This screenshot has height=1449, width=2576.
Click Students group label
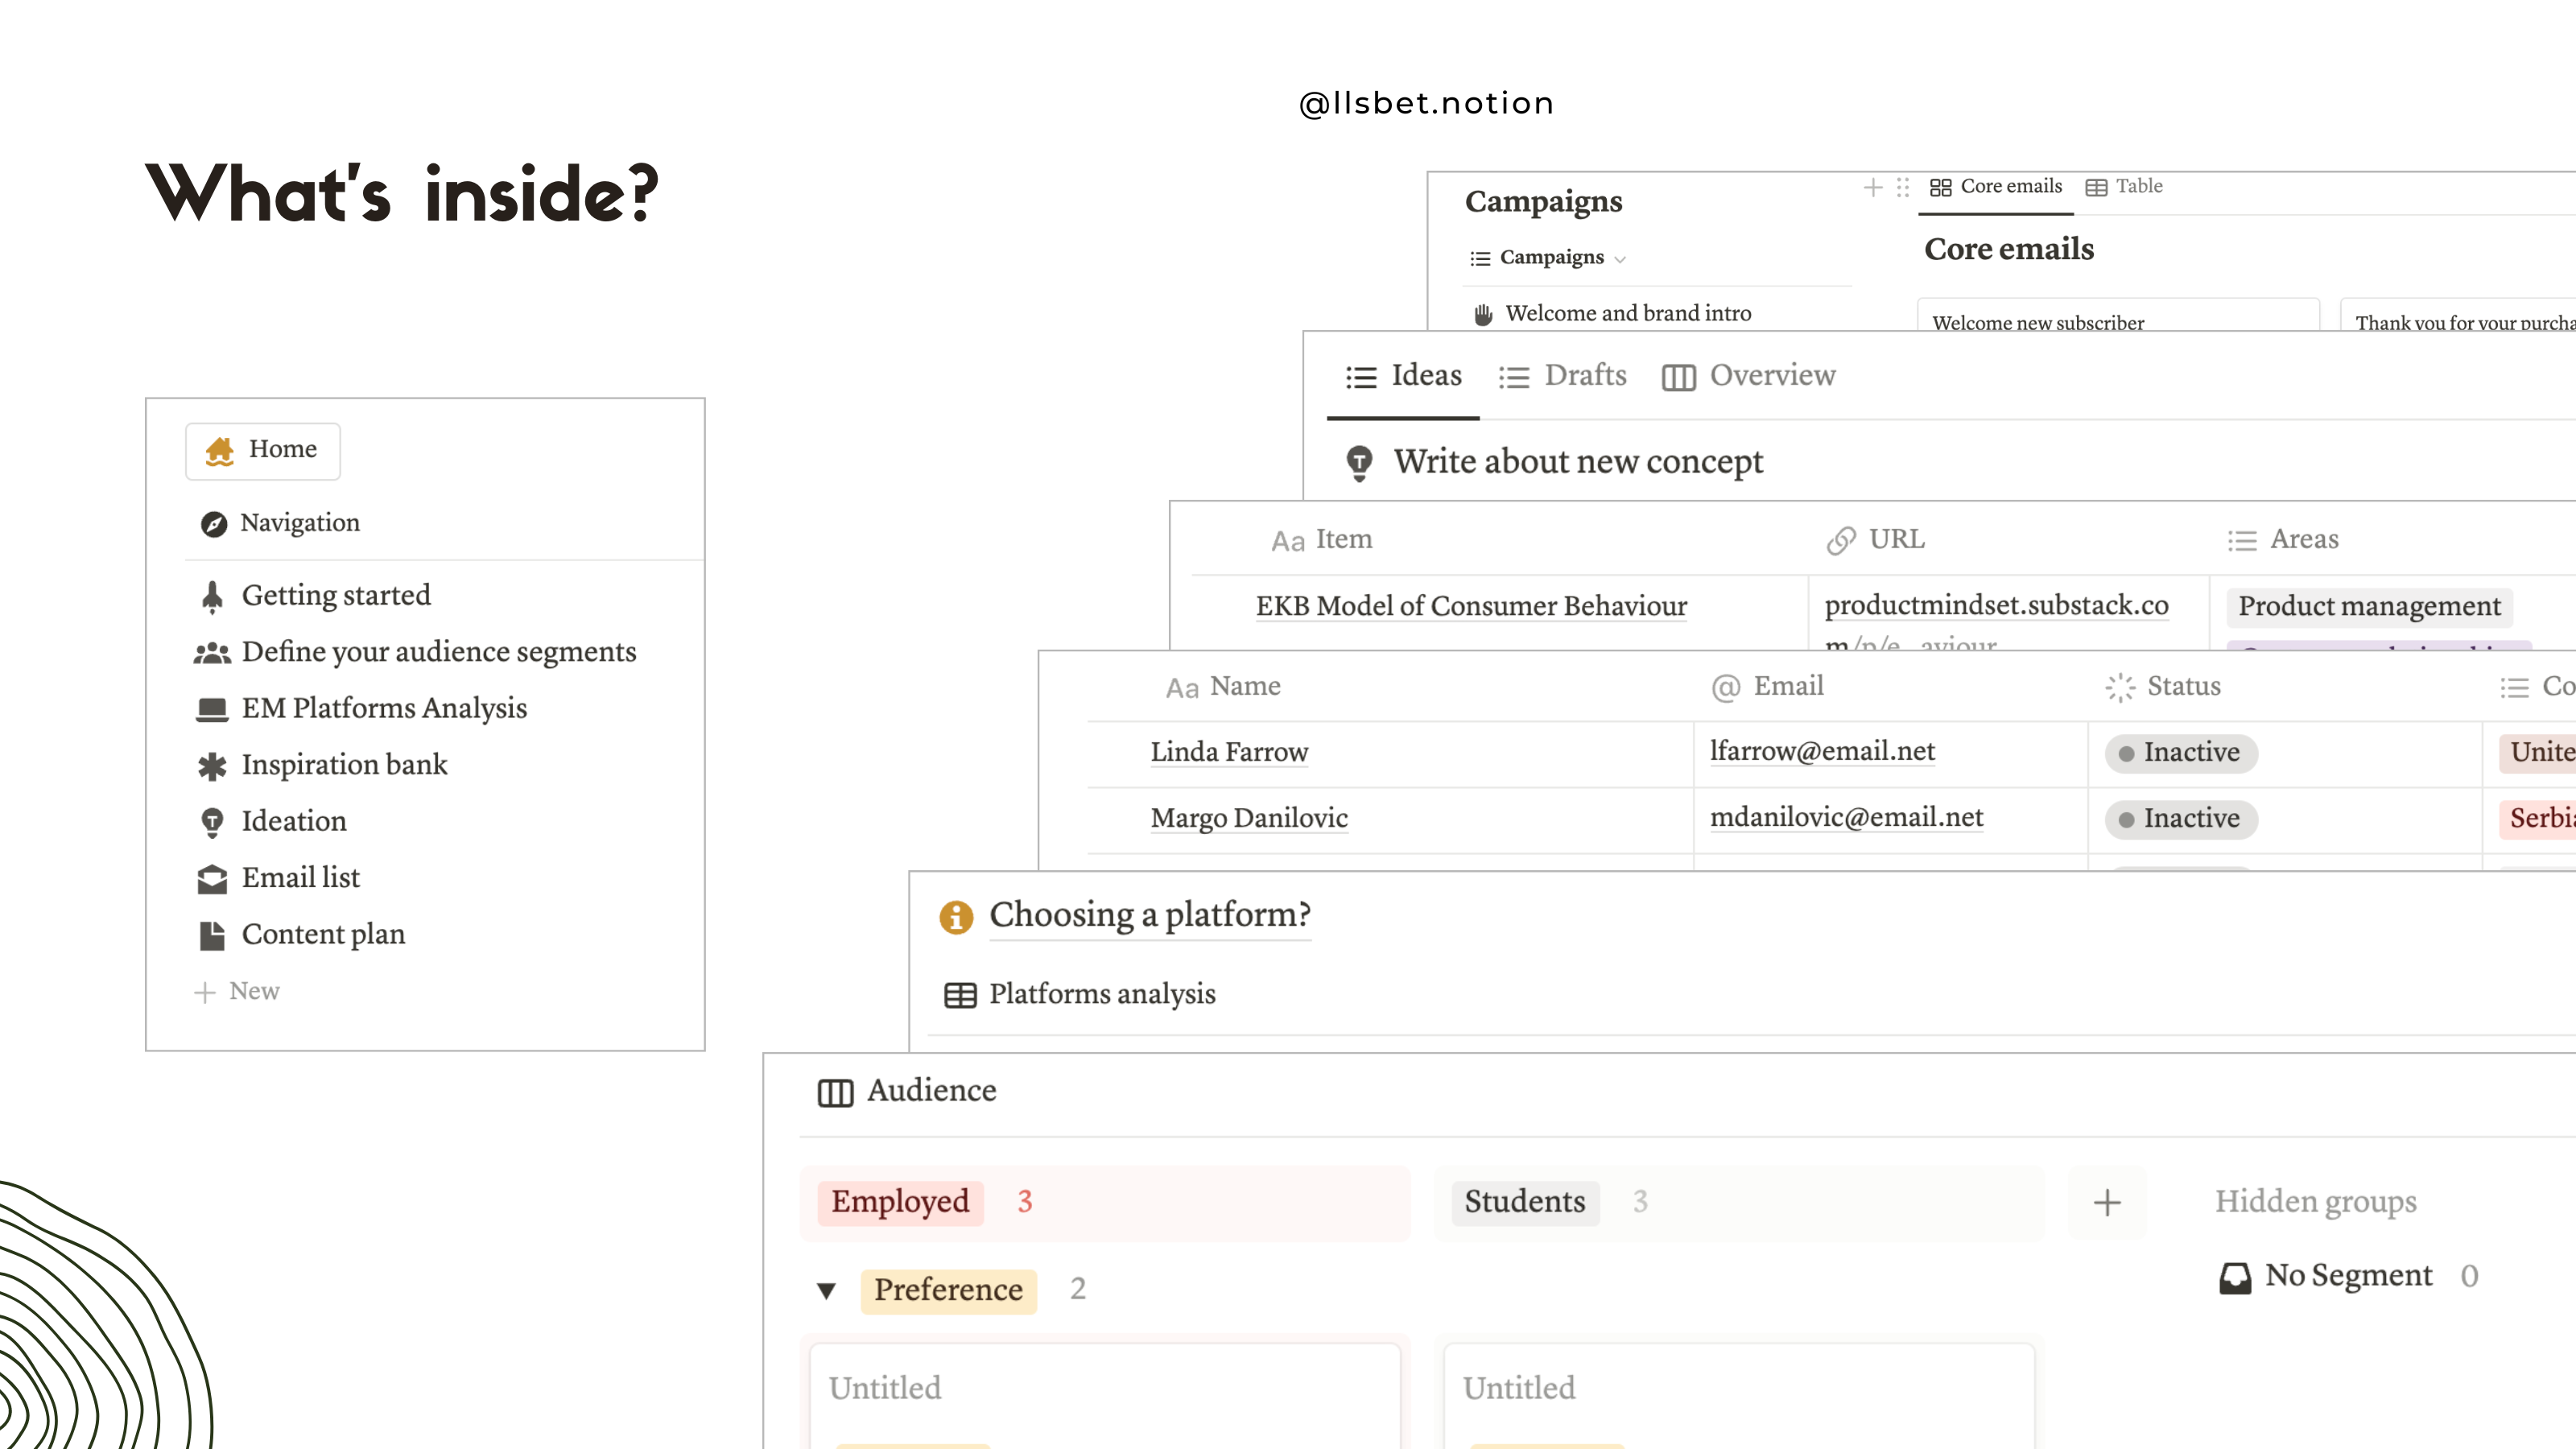[x=1525, y=1203]
